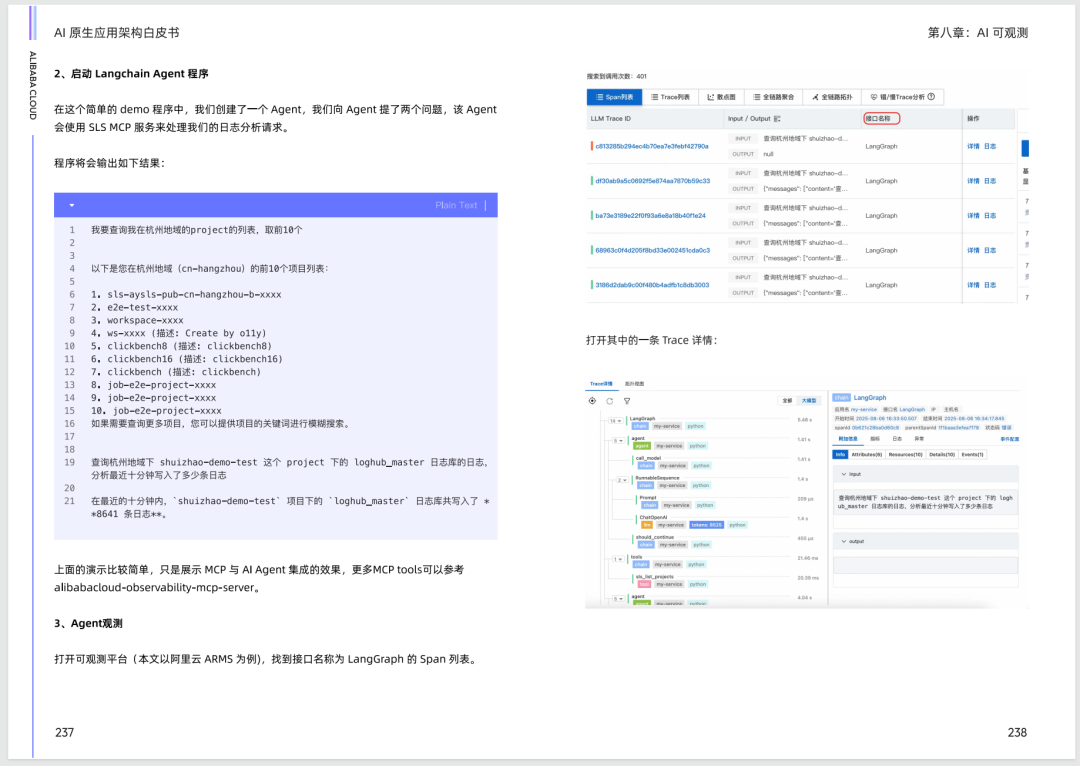Collapse the tools node with 1 child
This screenshot has height=766, width=1080.
(618, 559)
